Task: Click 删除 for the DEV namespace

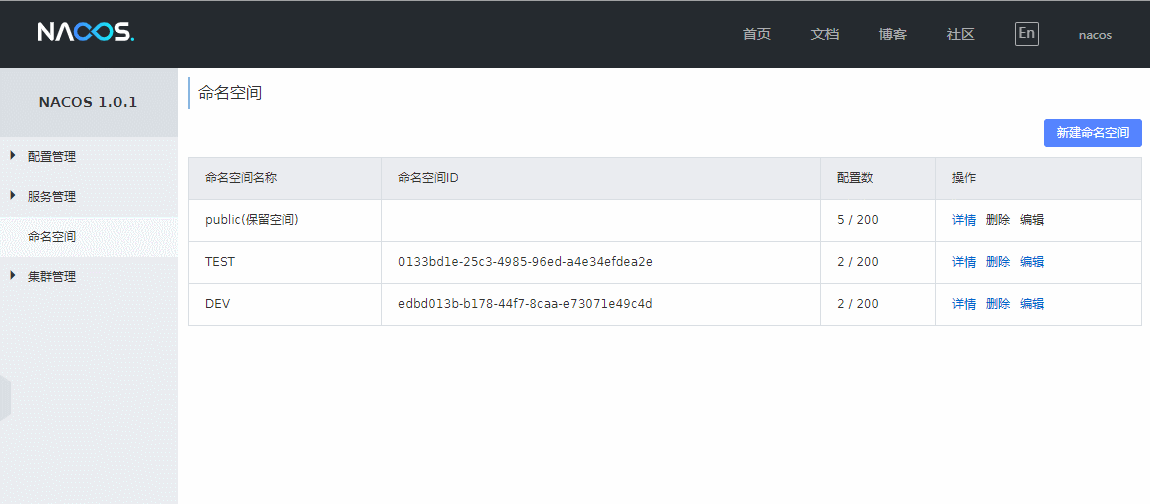Action: point(998,304)
